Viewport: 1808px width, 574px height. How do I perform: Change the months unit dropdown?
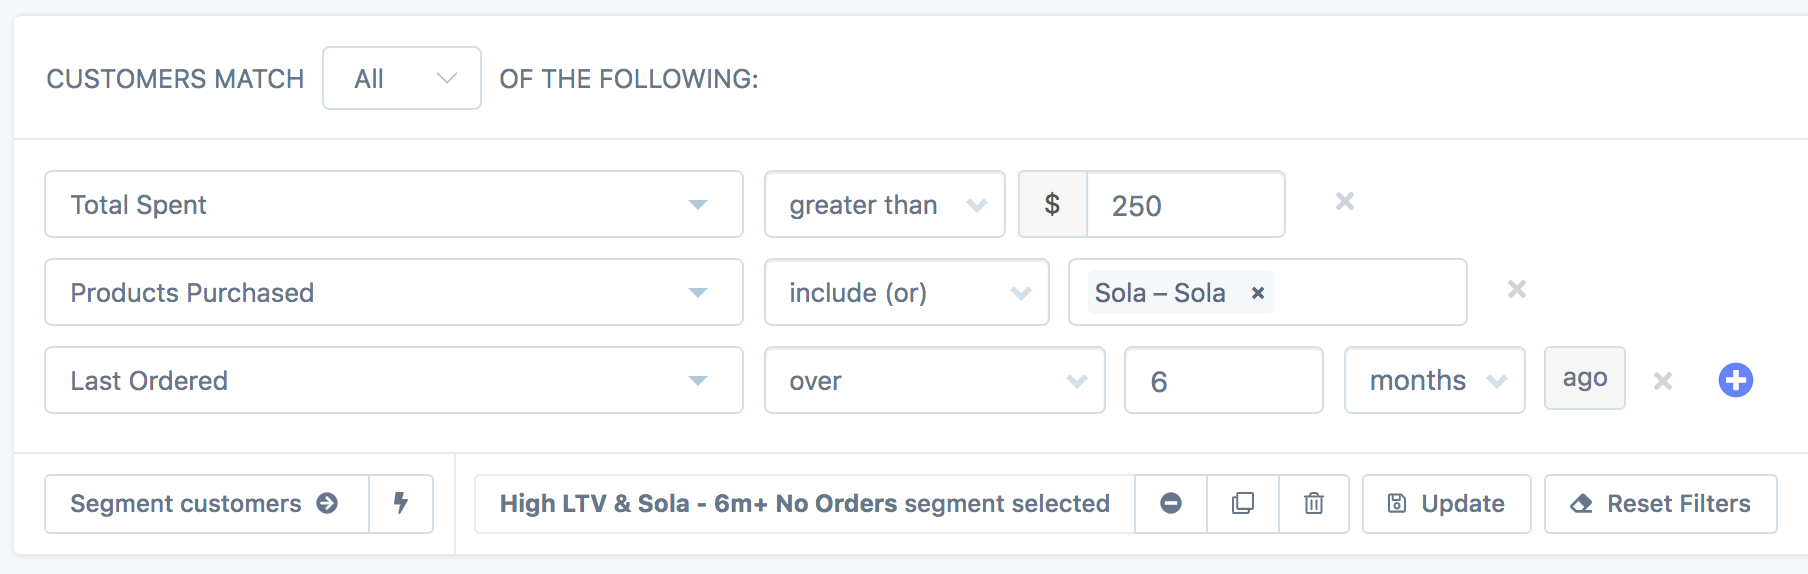click(1435, 380)
